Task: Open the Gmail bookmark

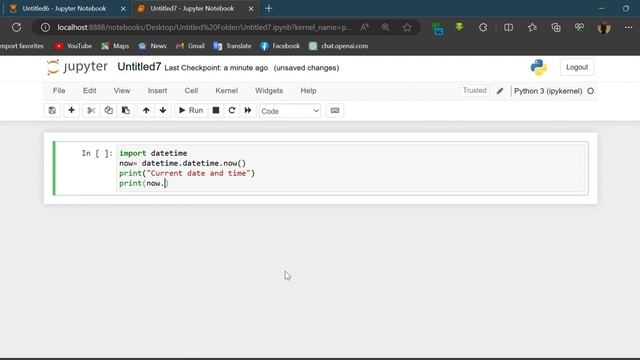Action: [x=190, y=46]
